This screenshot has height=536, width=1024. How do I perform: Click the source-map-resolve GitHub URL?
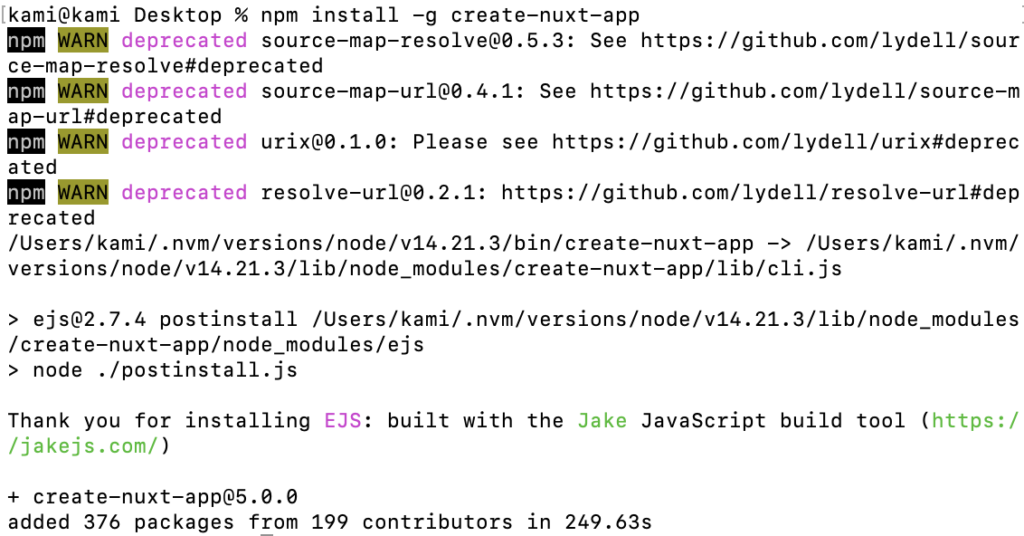[829, 40]
